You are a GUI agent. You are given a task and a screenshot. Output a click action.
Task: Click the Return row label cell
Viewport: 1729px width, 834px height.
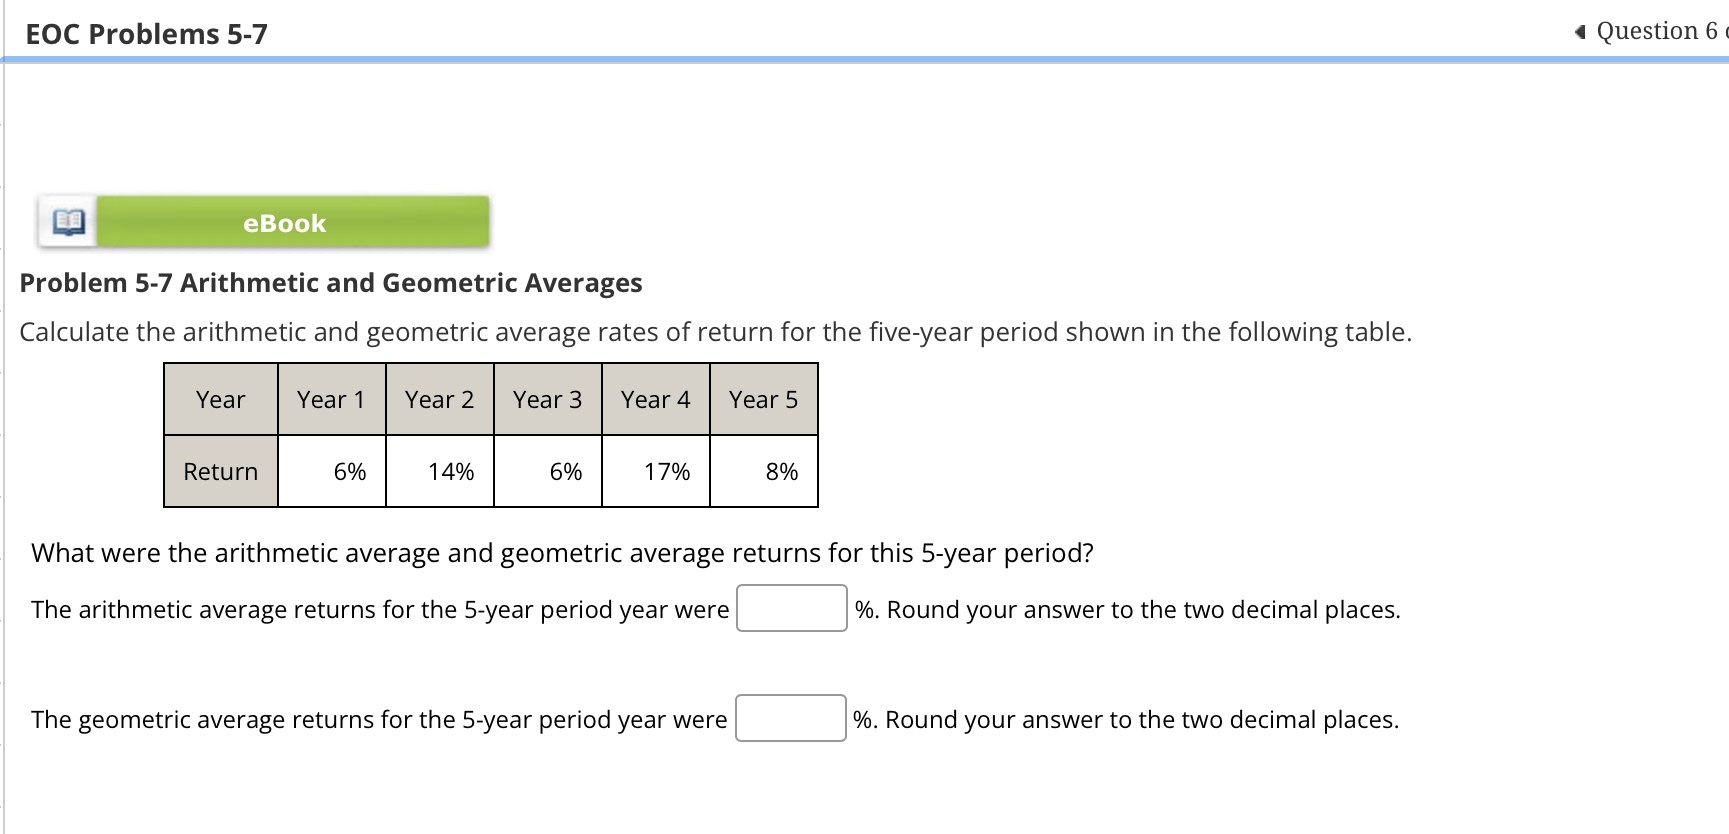pyautogui.click(x=220, y=471)
